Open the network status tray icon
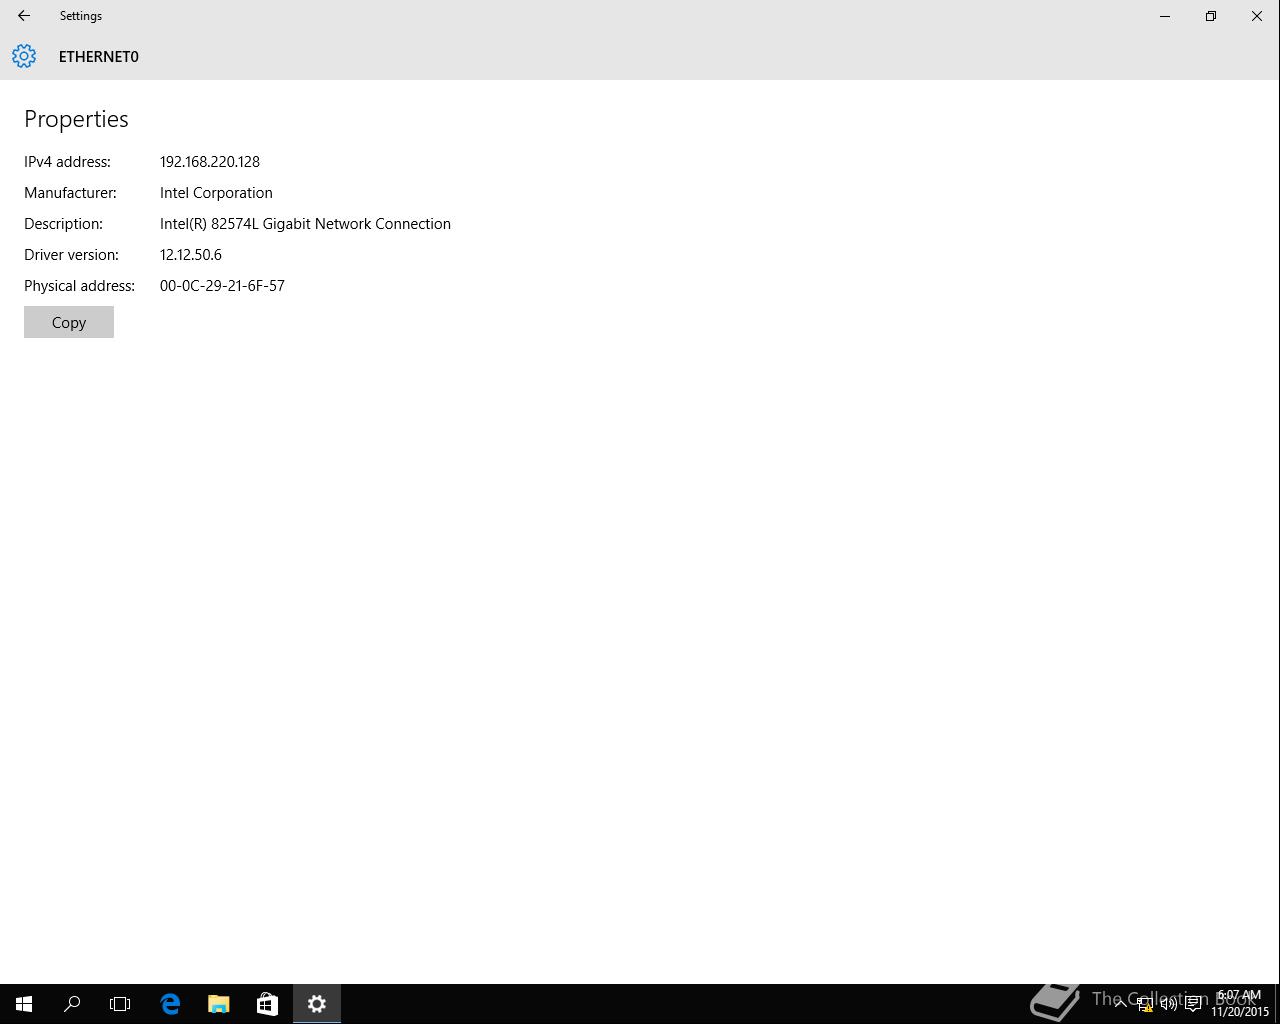 [1145, 1004]
